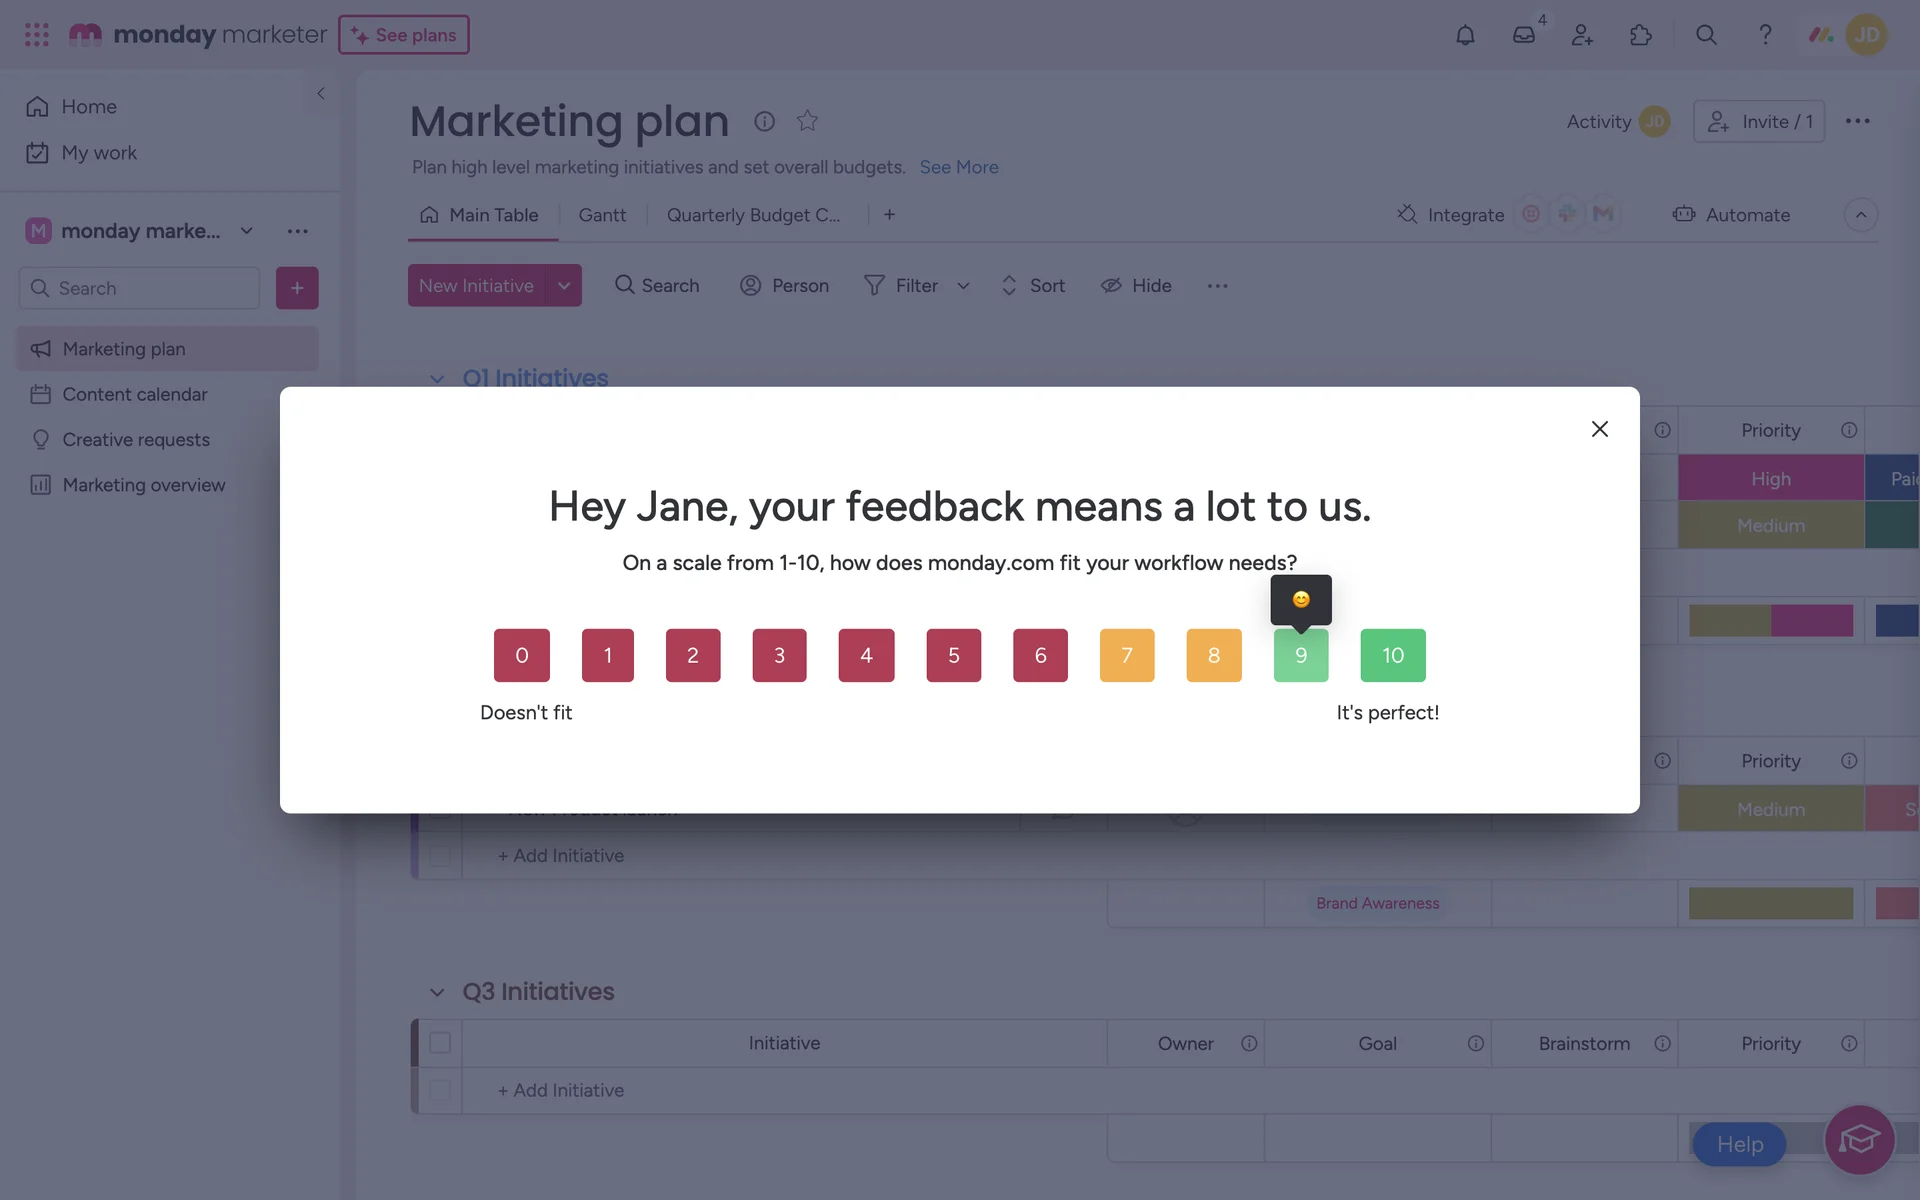Select the green 10 rating square
Image resolution: width=1920 pixels, height=1200 pixels.
[1392, 655]
